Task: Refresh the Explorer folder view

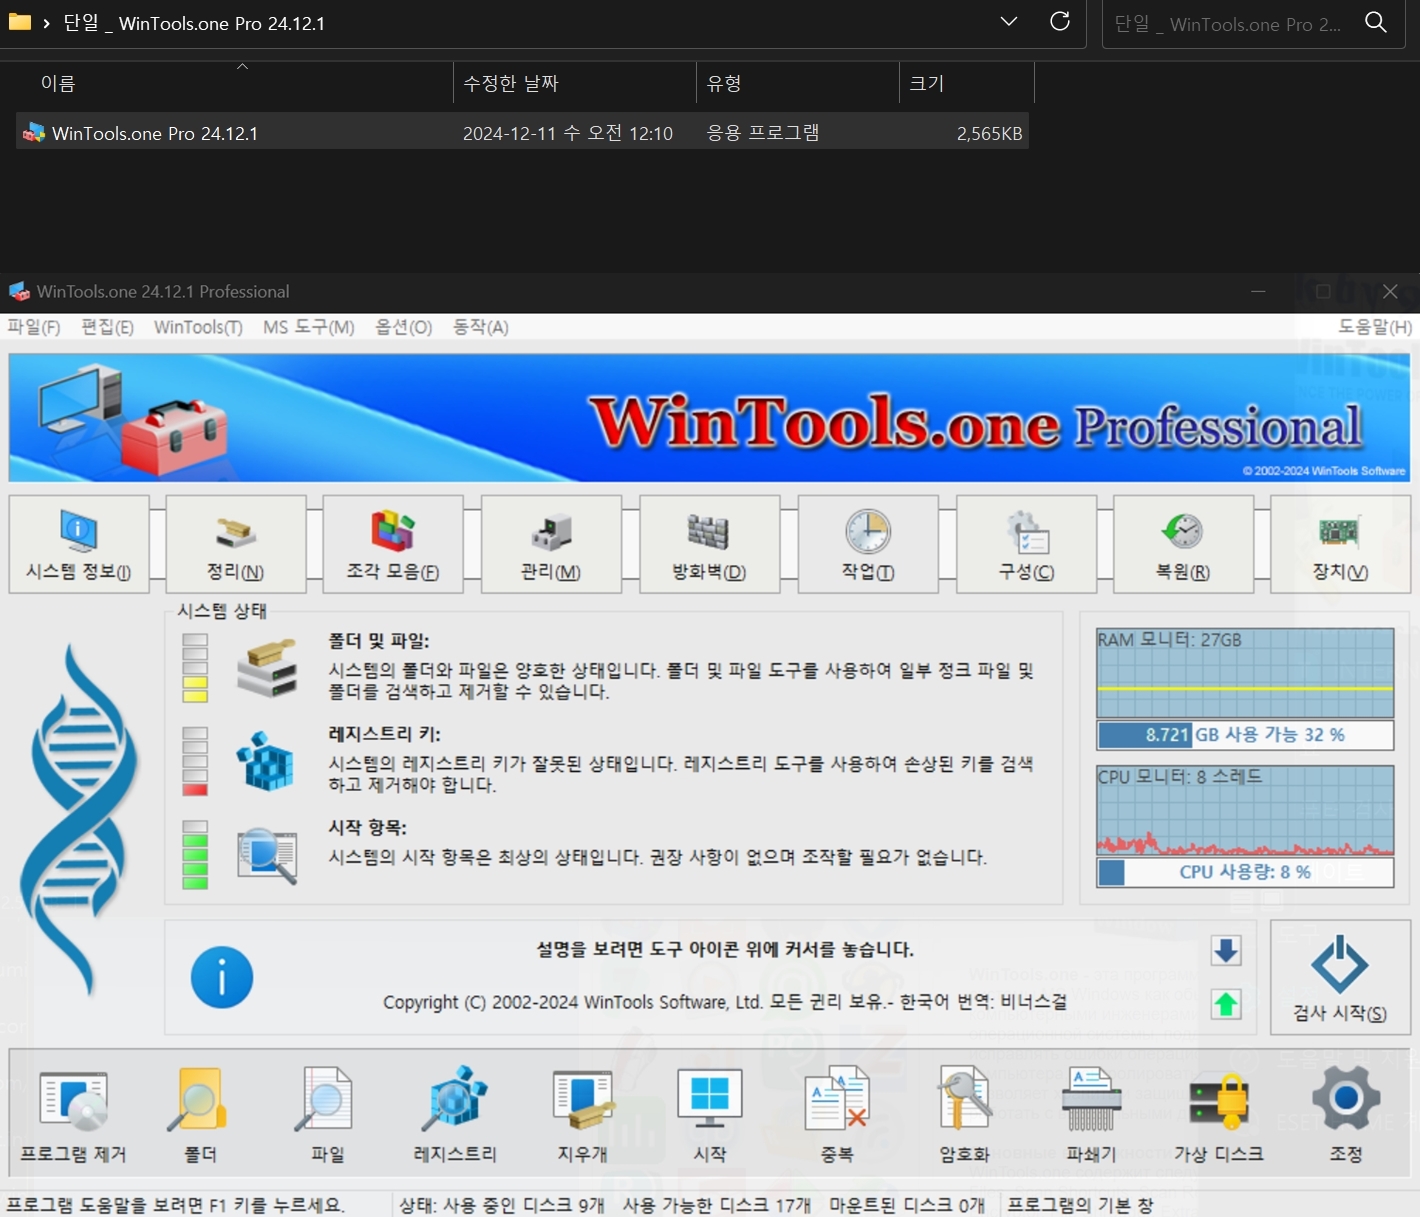Action: (x=1060, y=21)
